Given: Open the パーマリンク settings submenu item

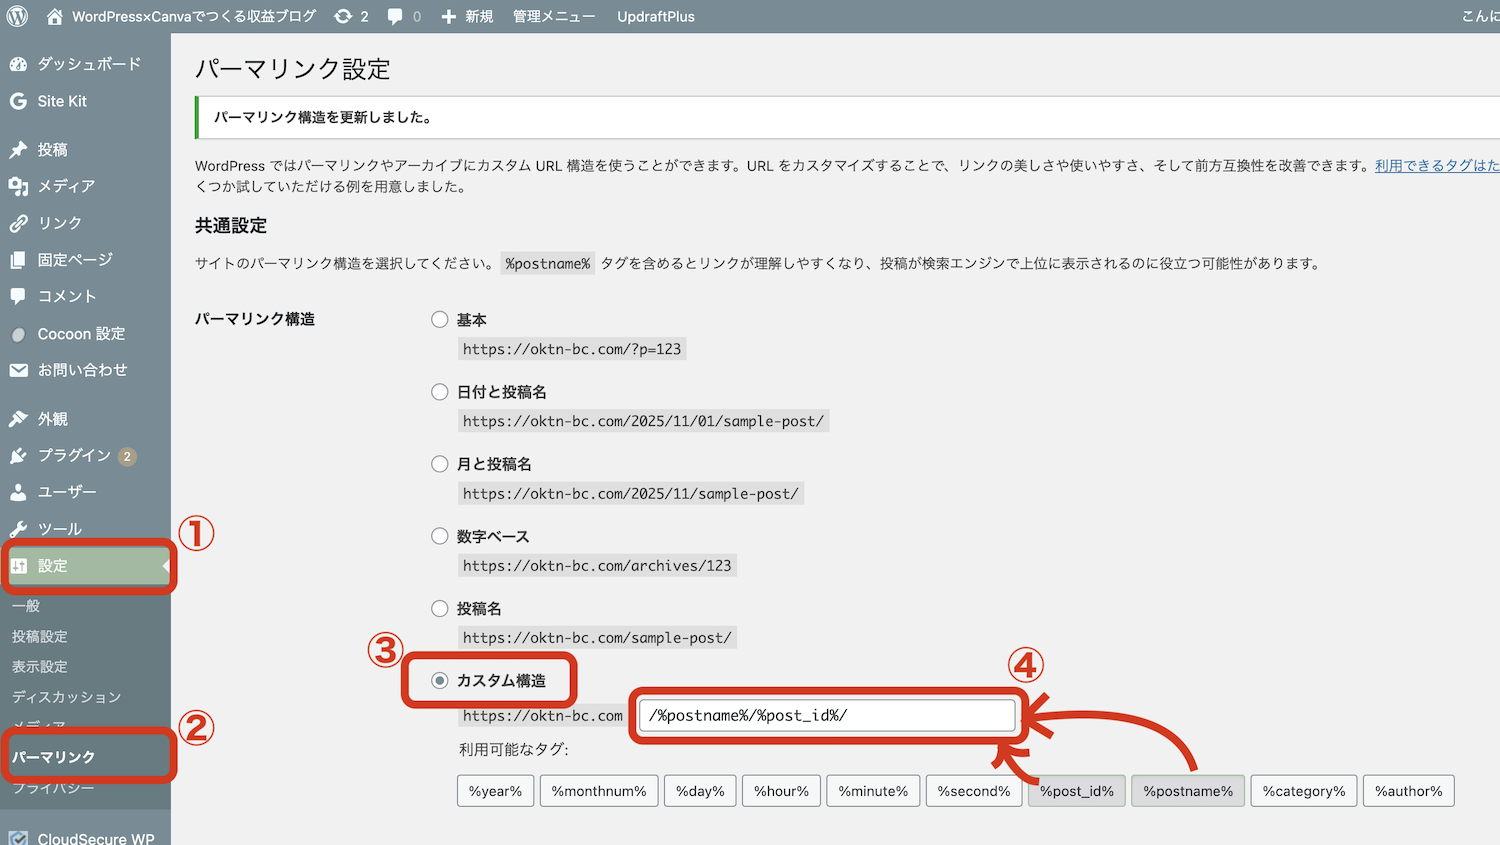Looking at the screenshot, I should click(x=58, y=755).
